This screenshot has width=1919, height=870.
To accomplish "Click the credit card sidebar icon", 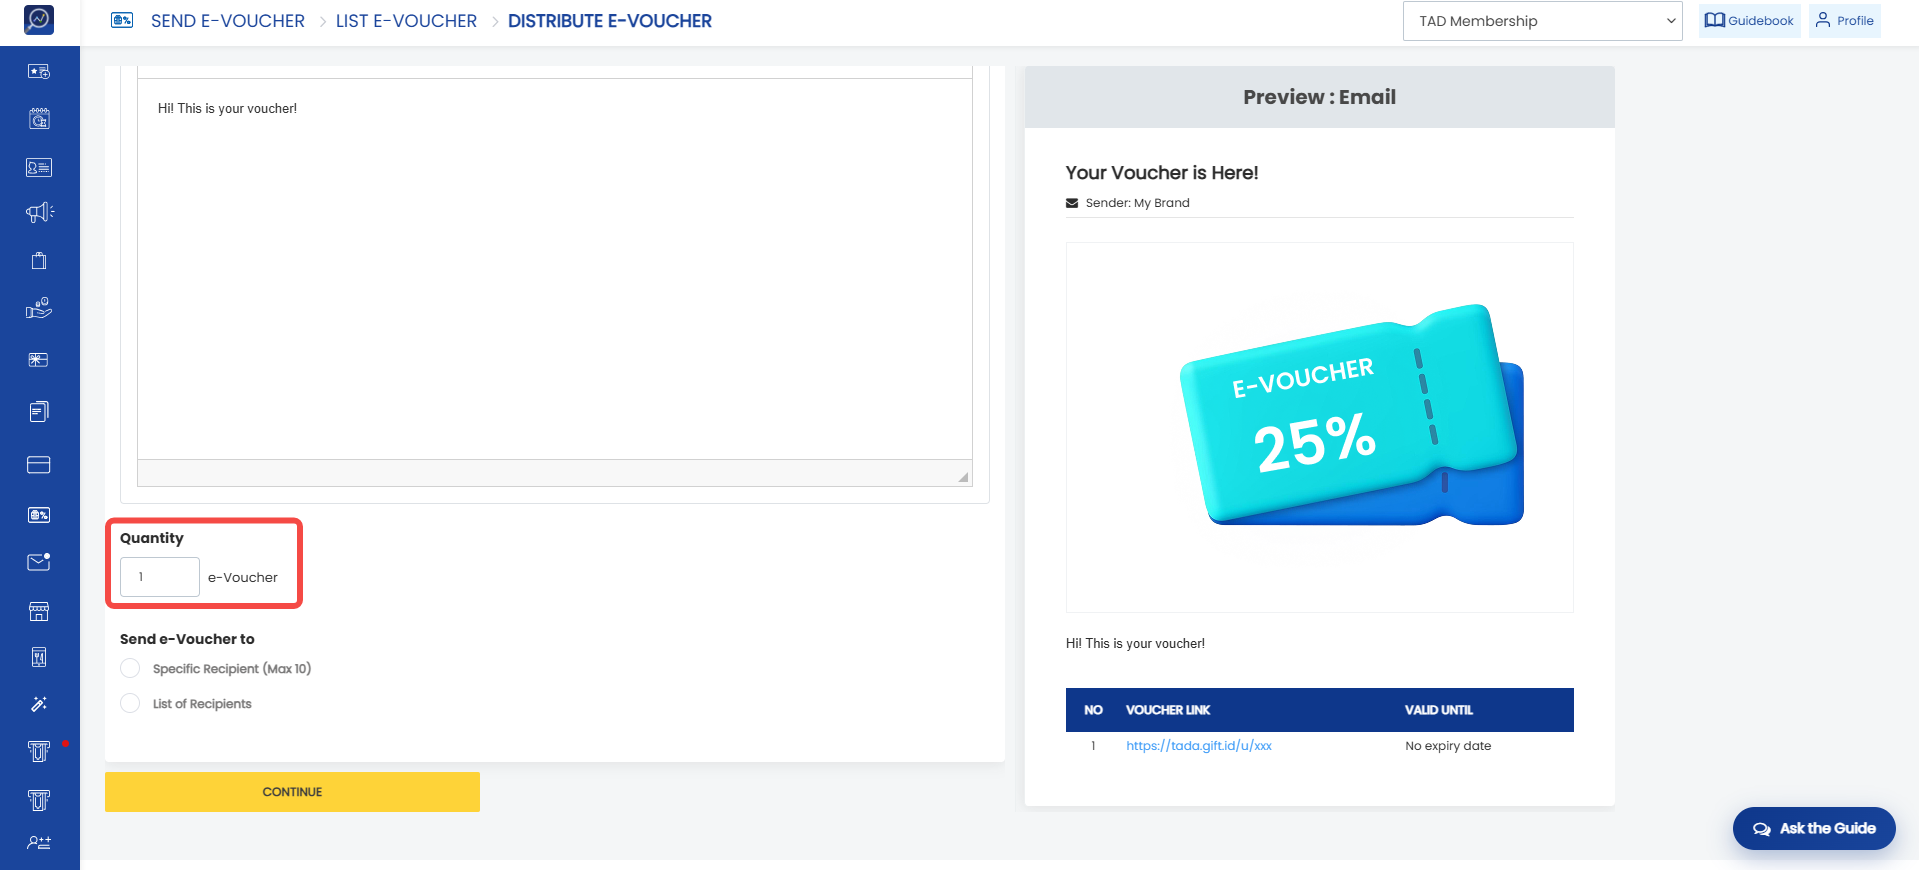I will pos(39,465).
